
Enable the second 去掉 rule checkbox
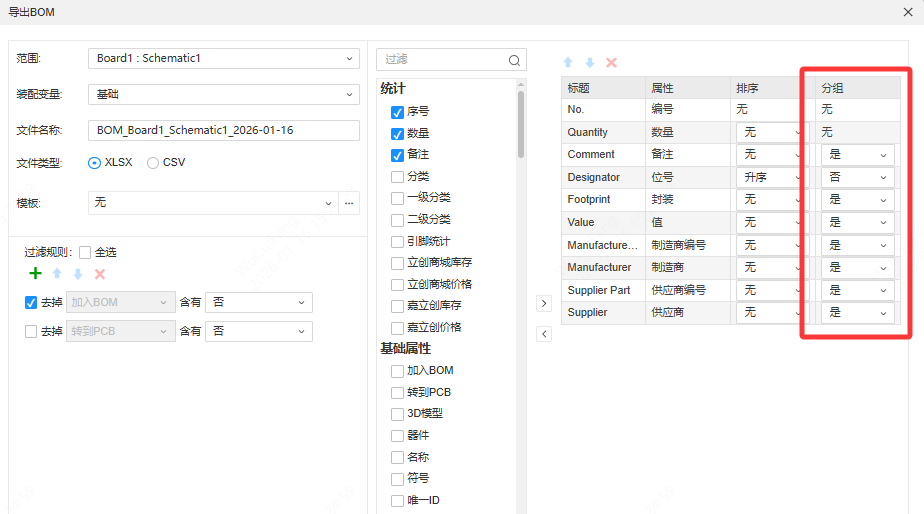click(31, 331)
